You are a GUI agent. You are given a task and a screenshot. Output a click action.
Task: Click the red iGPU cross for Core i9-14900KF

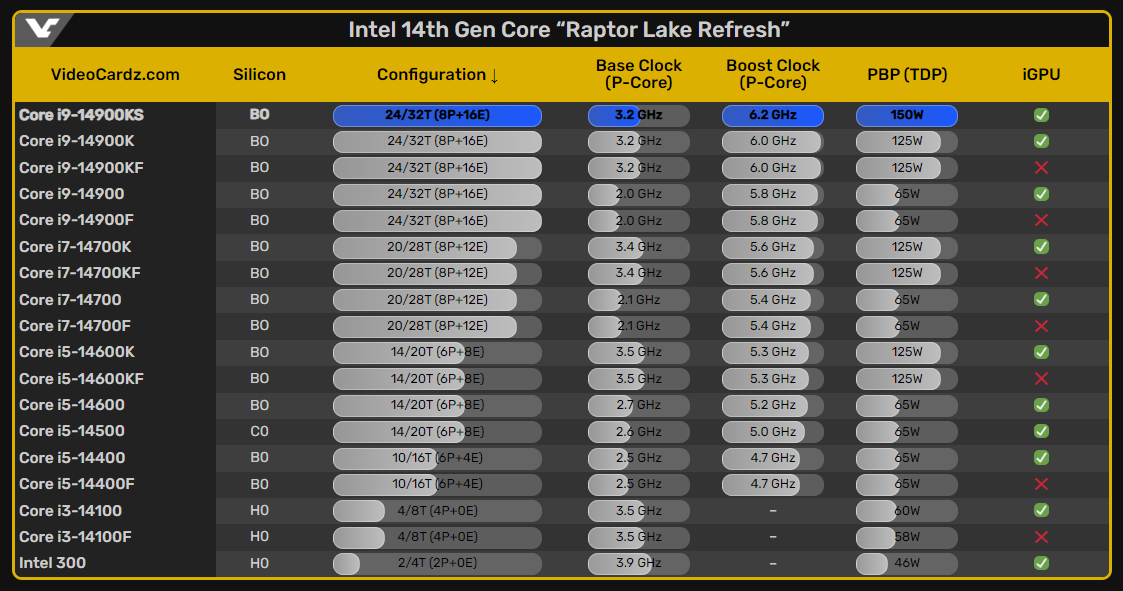point(1041,168)
